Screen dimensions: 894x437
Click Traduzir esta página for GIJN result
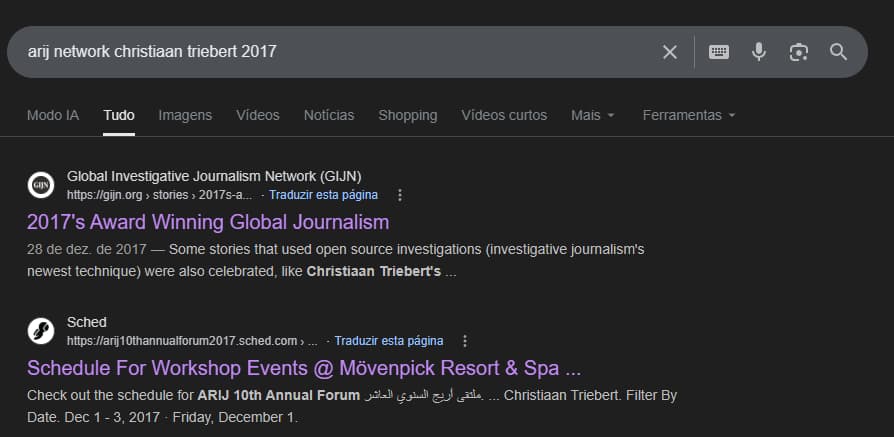pyautogui.click(x=323, y=195)
